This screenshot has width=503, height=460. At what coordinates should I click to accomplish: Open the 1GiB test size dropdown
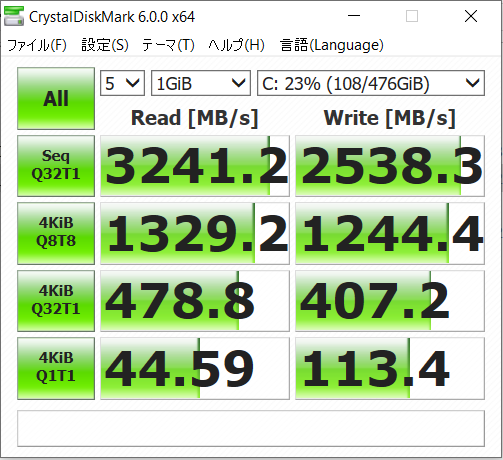click(201, 83)
